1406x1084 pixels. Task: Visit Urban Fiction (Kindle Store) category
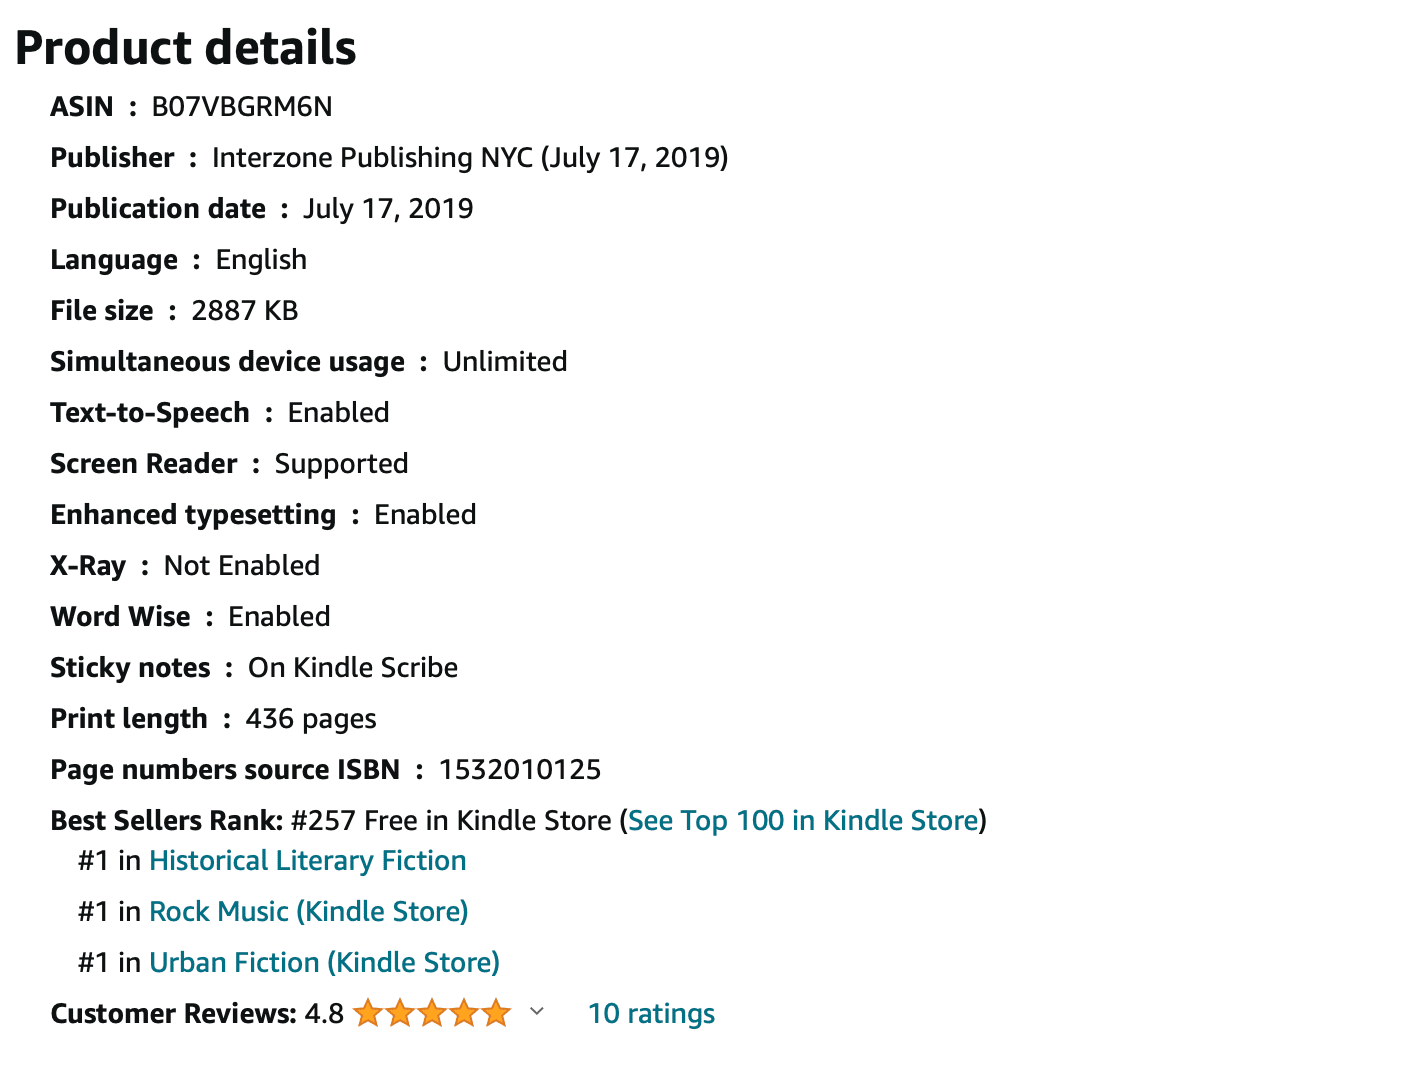pos(324,962)
